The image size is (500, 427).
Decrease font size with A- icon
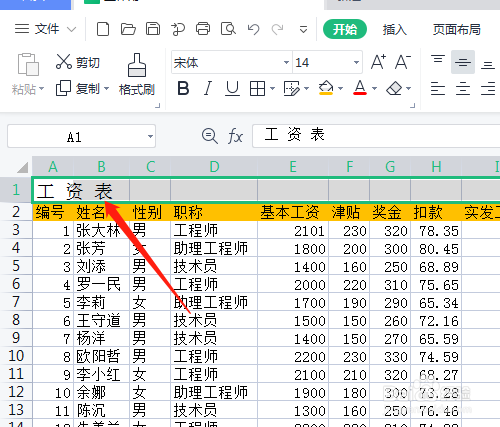coord(403,62)
